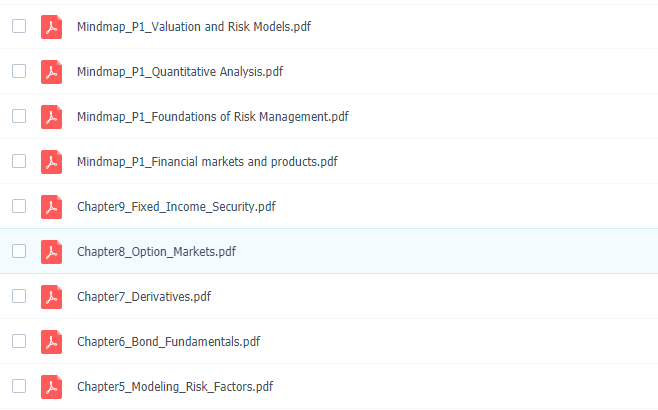Click PDF icon for Chapter8_Option_Markets
Screen dimensions: 658x410
click(x=51, y=252)
